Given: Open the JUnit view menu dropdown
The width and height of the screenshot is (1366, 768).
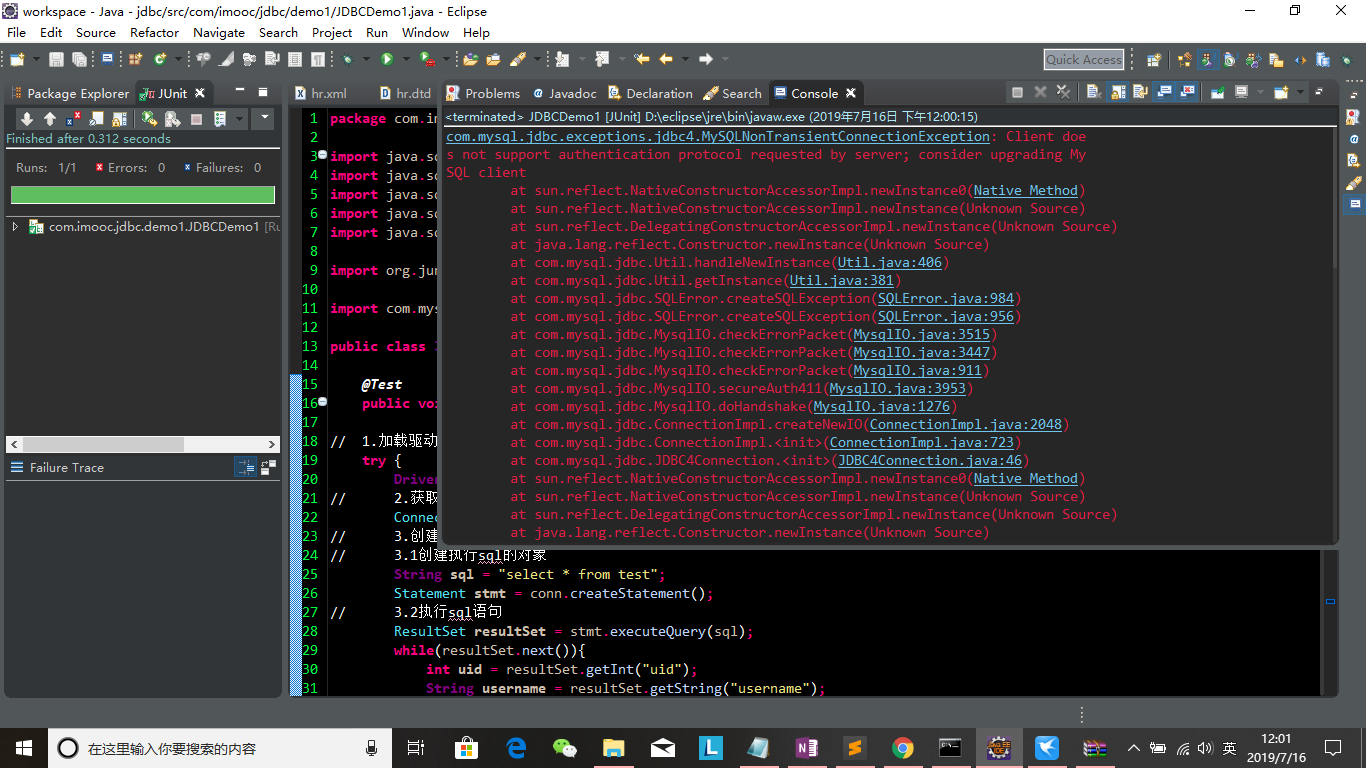Looking at the screenshot, I should 264,119.
